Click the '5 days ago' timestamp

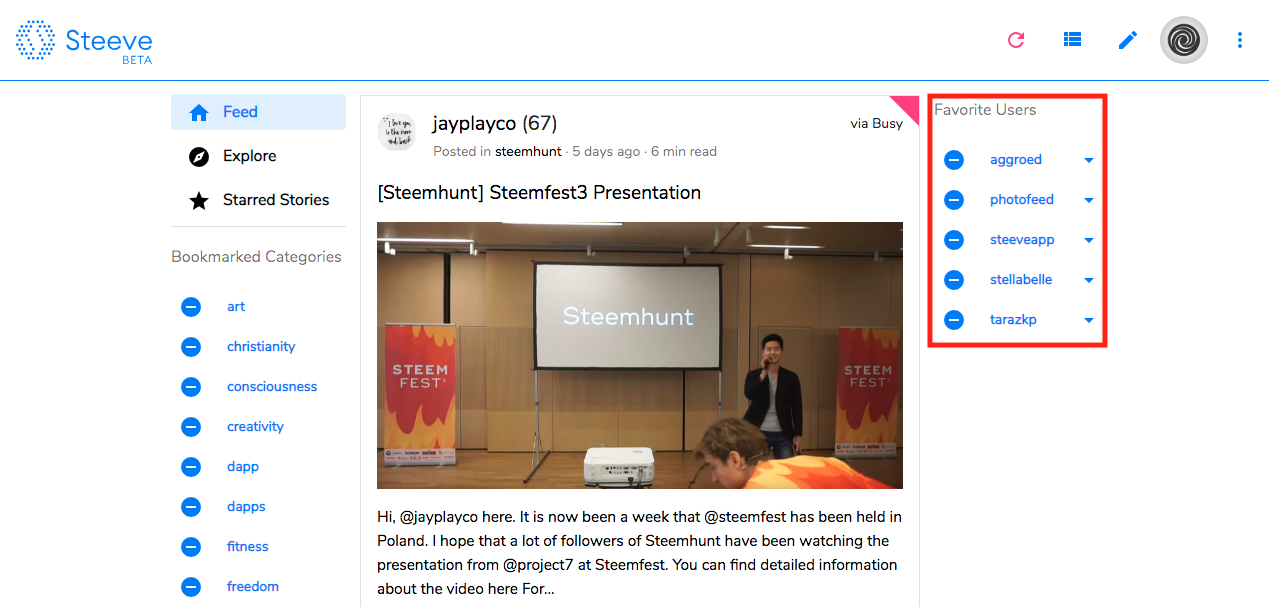tap(606, 152)
